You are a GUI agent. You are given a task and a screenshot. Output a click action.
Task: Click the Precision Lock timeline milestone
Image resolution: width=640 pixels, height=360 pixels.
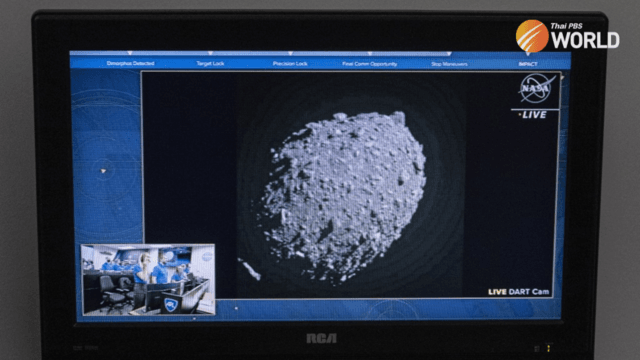coord(290,64)
